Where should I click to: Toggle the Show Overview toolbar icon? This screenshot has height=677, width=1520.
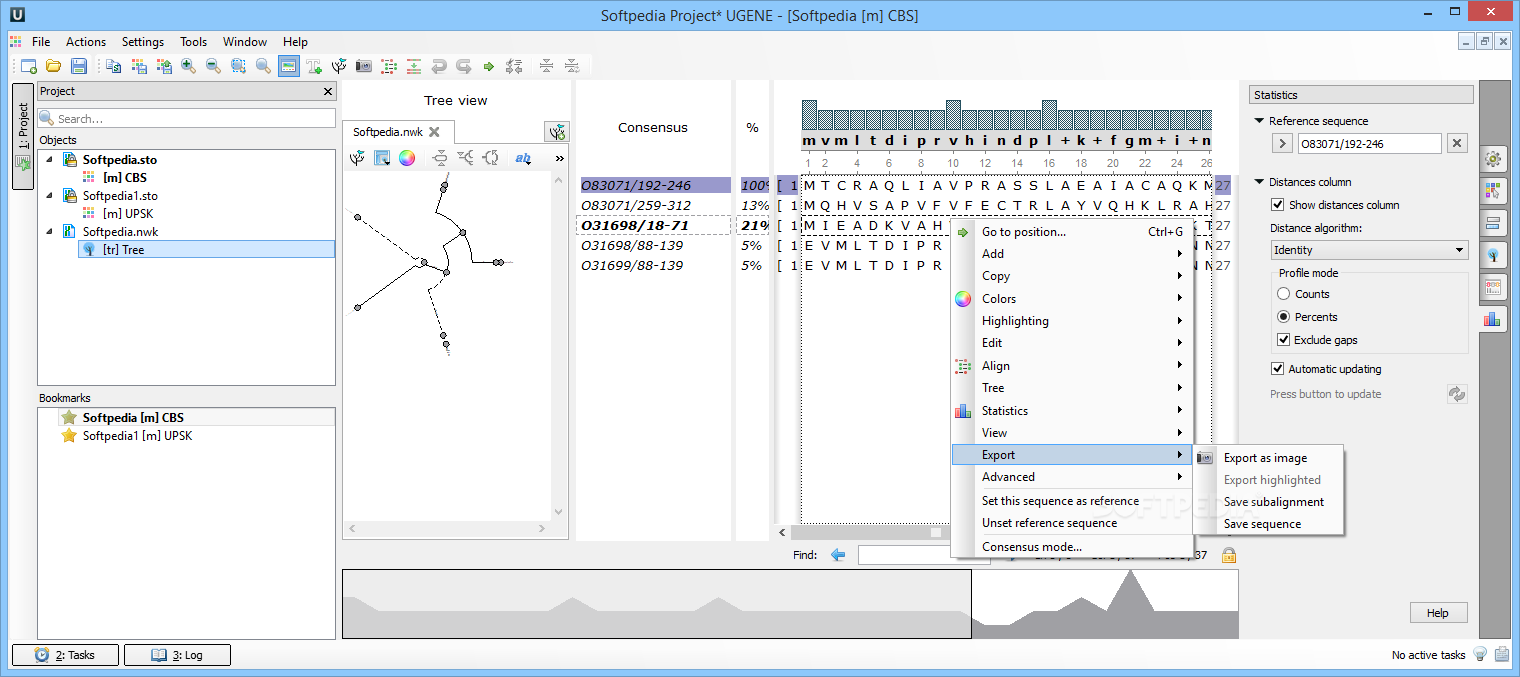pos(289,66)
